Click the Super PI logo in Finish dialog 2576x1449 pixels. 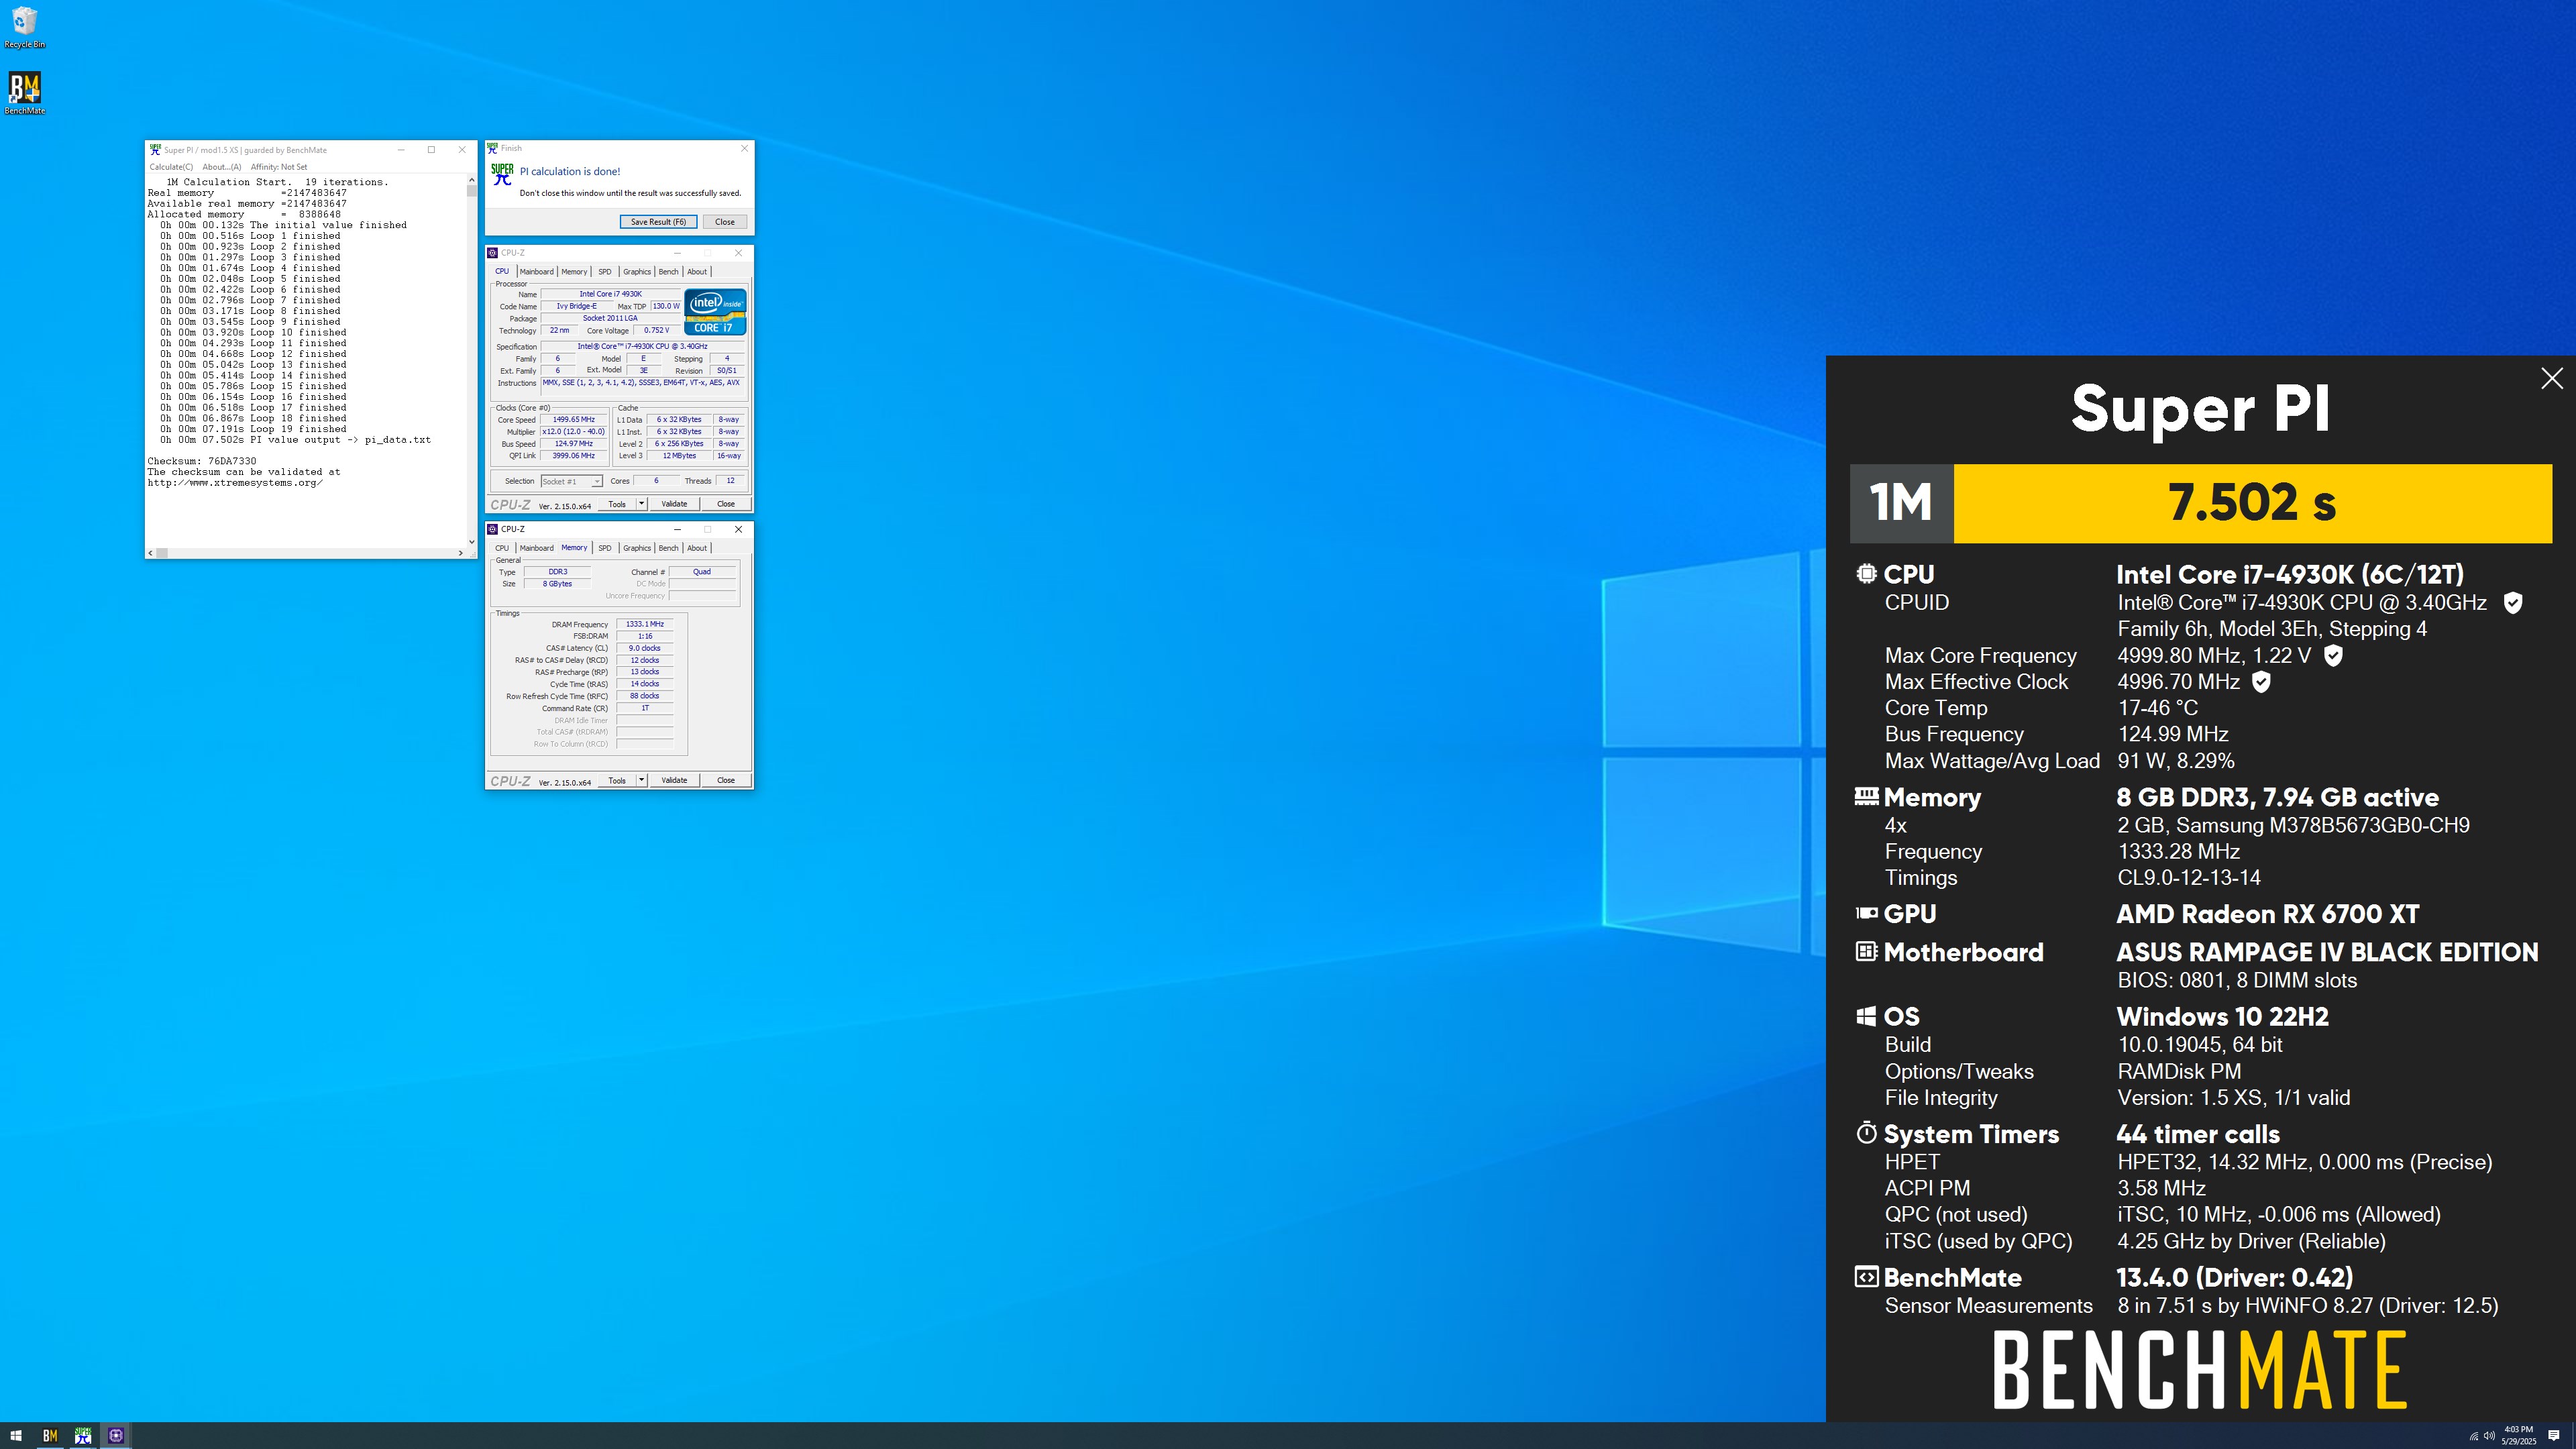pos(502,174)
